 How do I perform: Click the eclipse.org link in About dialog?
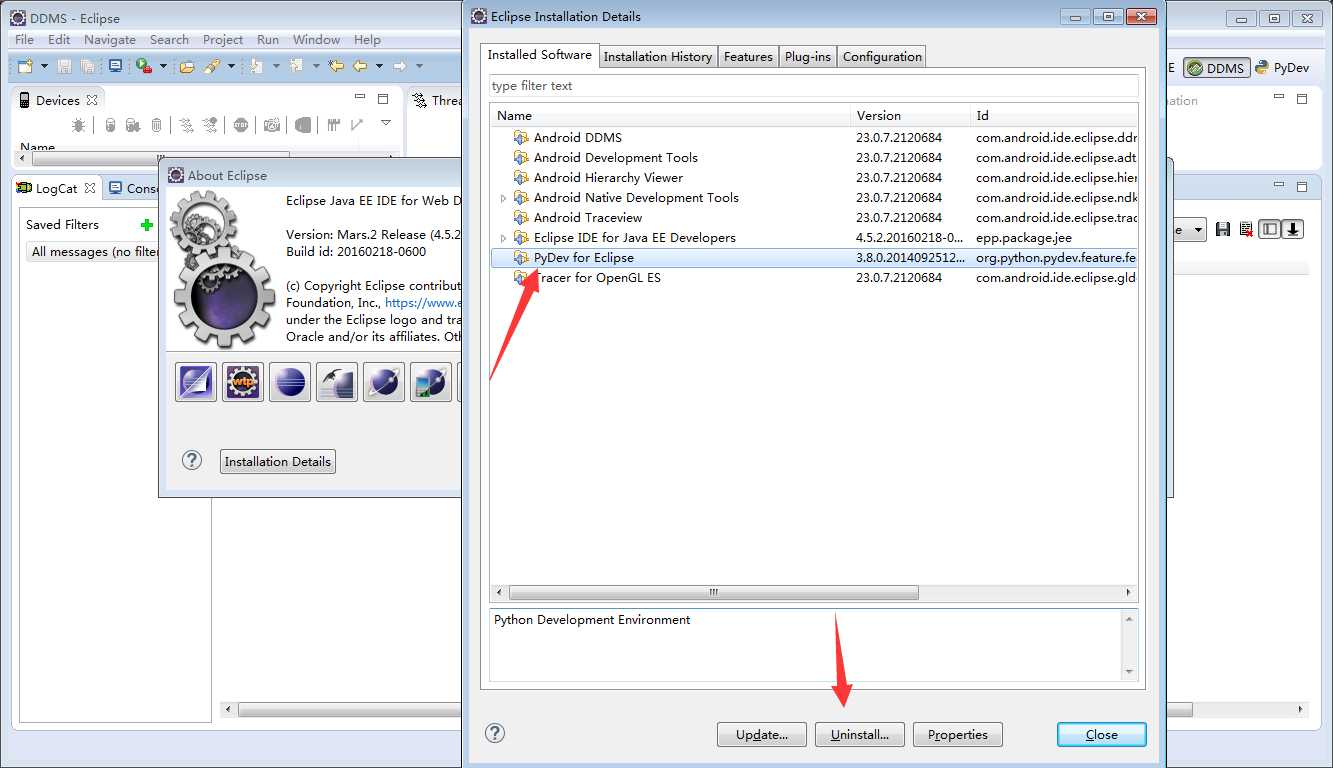tap(423, 303)
